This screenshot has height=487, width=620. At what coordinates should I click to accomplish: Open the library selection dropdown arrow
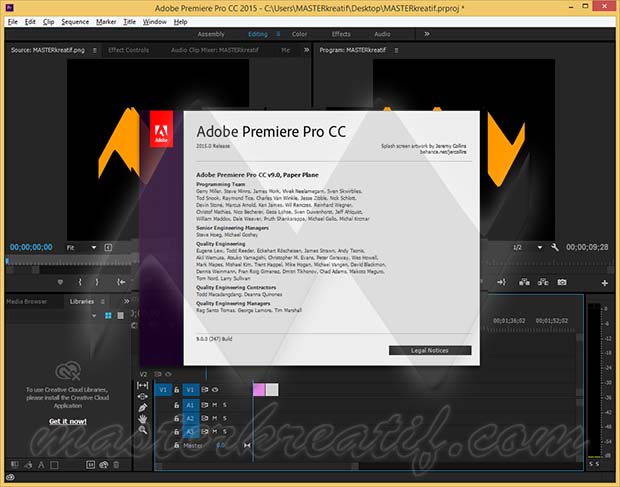(x=94, y=316)
